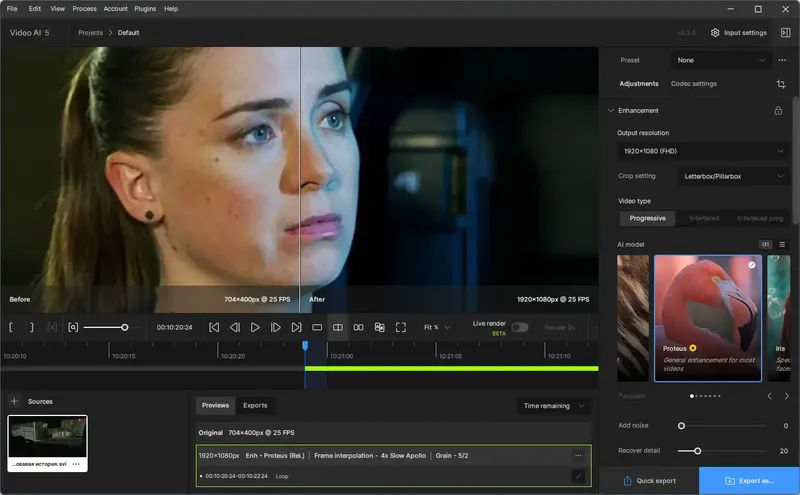Open the Crop setting Letterbox/Pillarbox dropdown
Image resolution: width=800 pixels, height=495 pixels.
point(734,176)
